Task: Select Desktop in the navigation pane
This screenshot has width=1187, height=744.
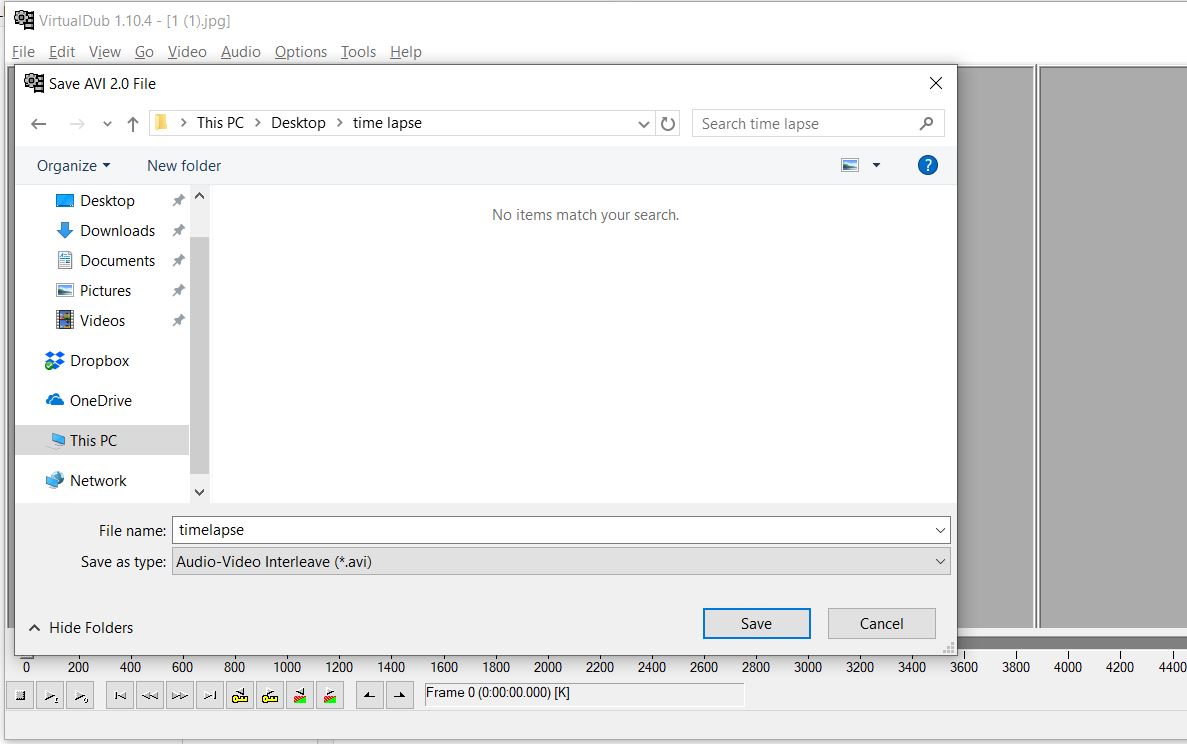Action: tap(107, 201)
